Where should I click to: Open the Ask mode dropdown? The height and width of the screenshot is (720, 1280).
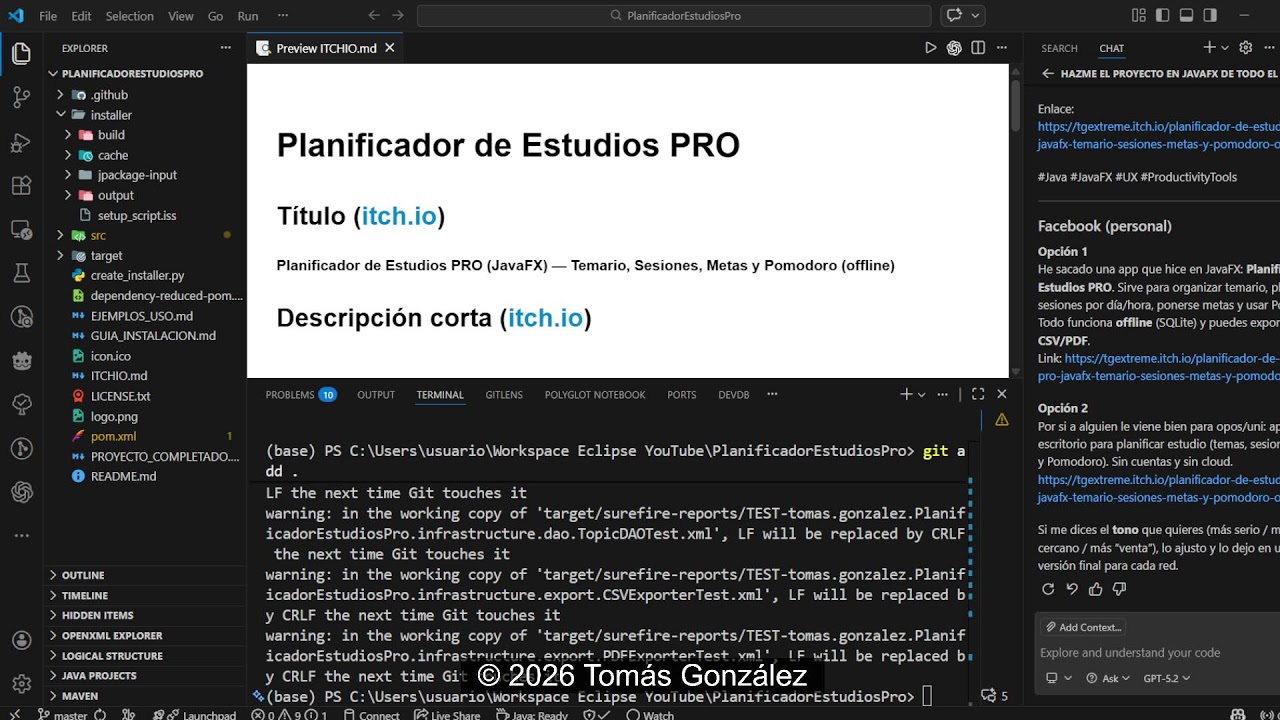tap(1110, 678)
